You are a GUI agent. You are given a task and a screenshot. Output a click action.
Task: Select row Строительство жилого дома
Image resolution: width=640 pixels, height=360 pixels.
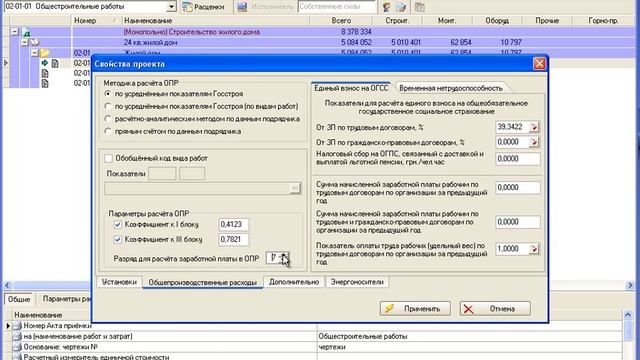[192, 31]
